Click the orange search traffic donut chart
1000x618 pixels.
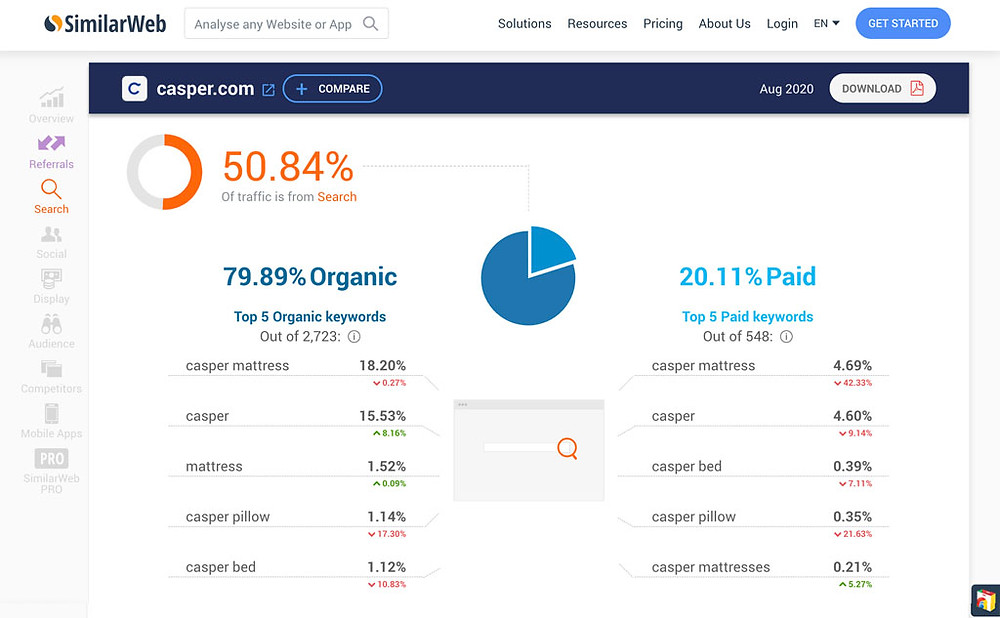[165, 172]
